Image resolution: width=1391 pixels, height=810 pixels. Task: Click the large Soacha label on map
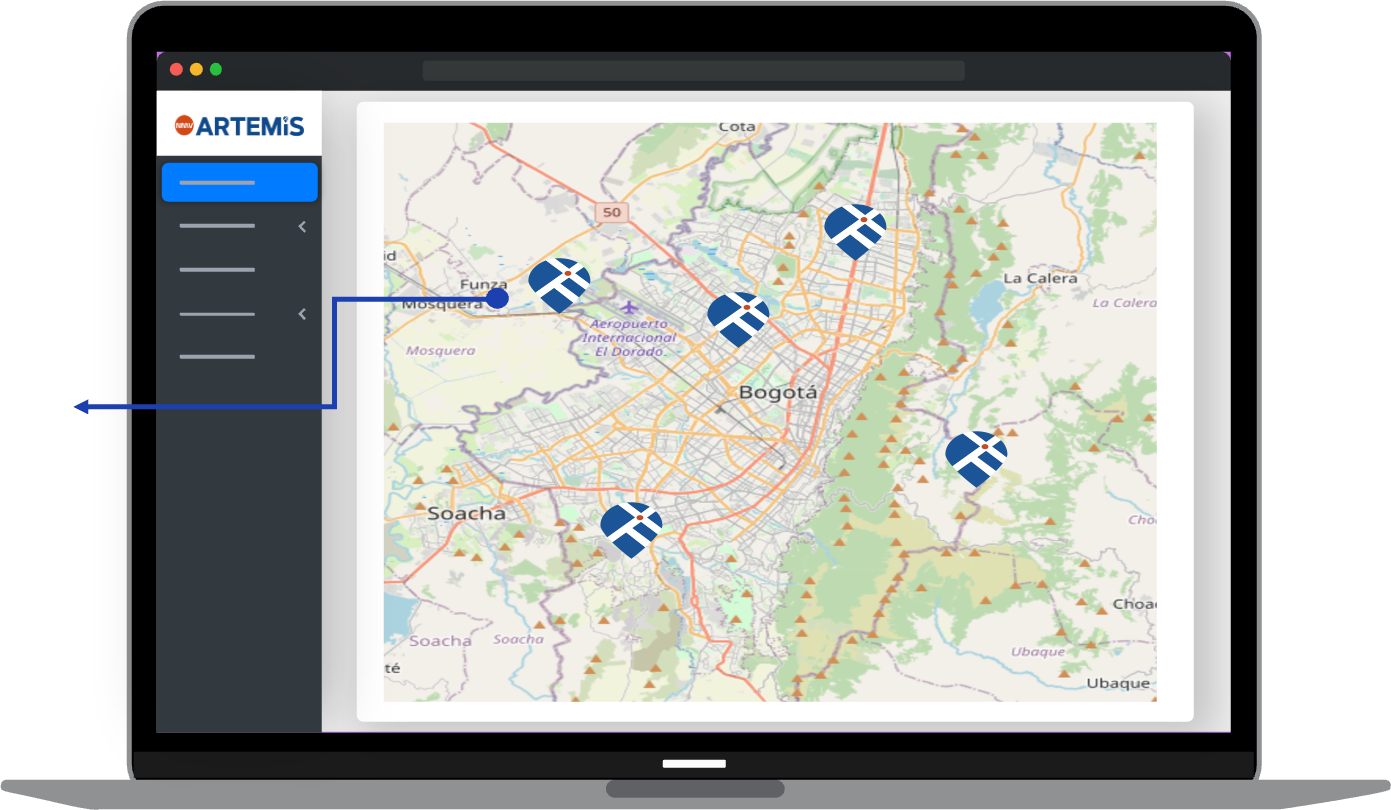tap(466, 513)
